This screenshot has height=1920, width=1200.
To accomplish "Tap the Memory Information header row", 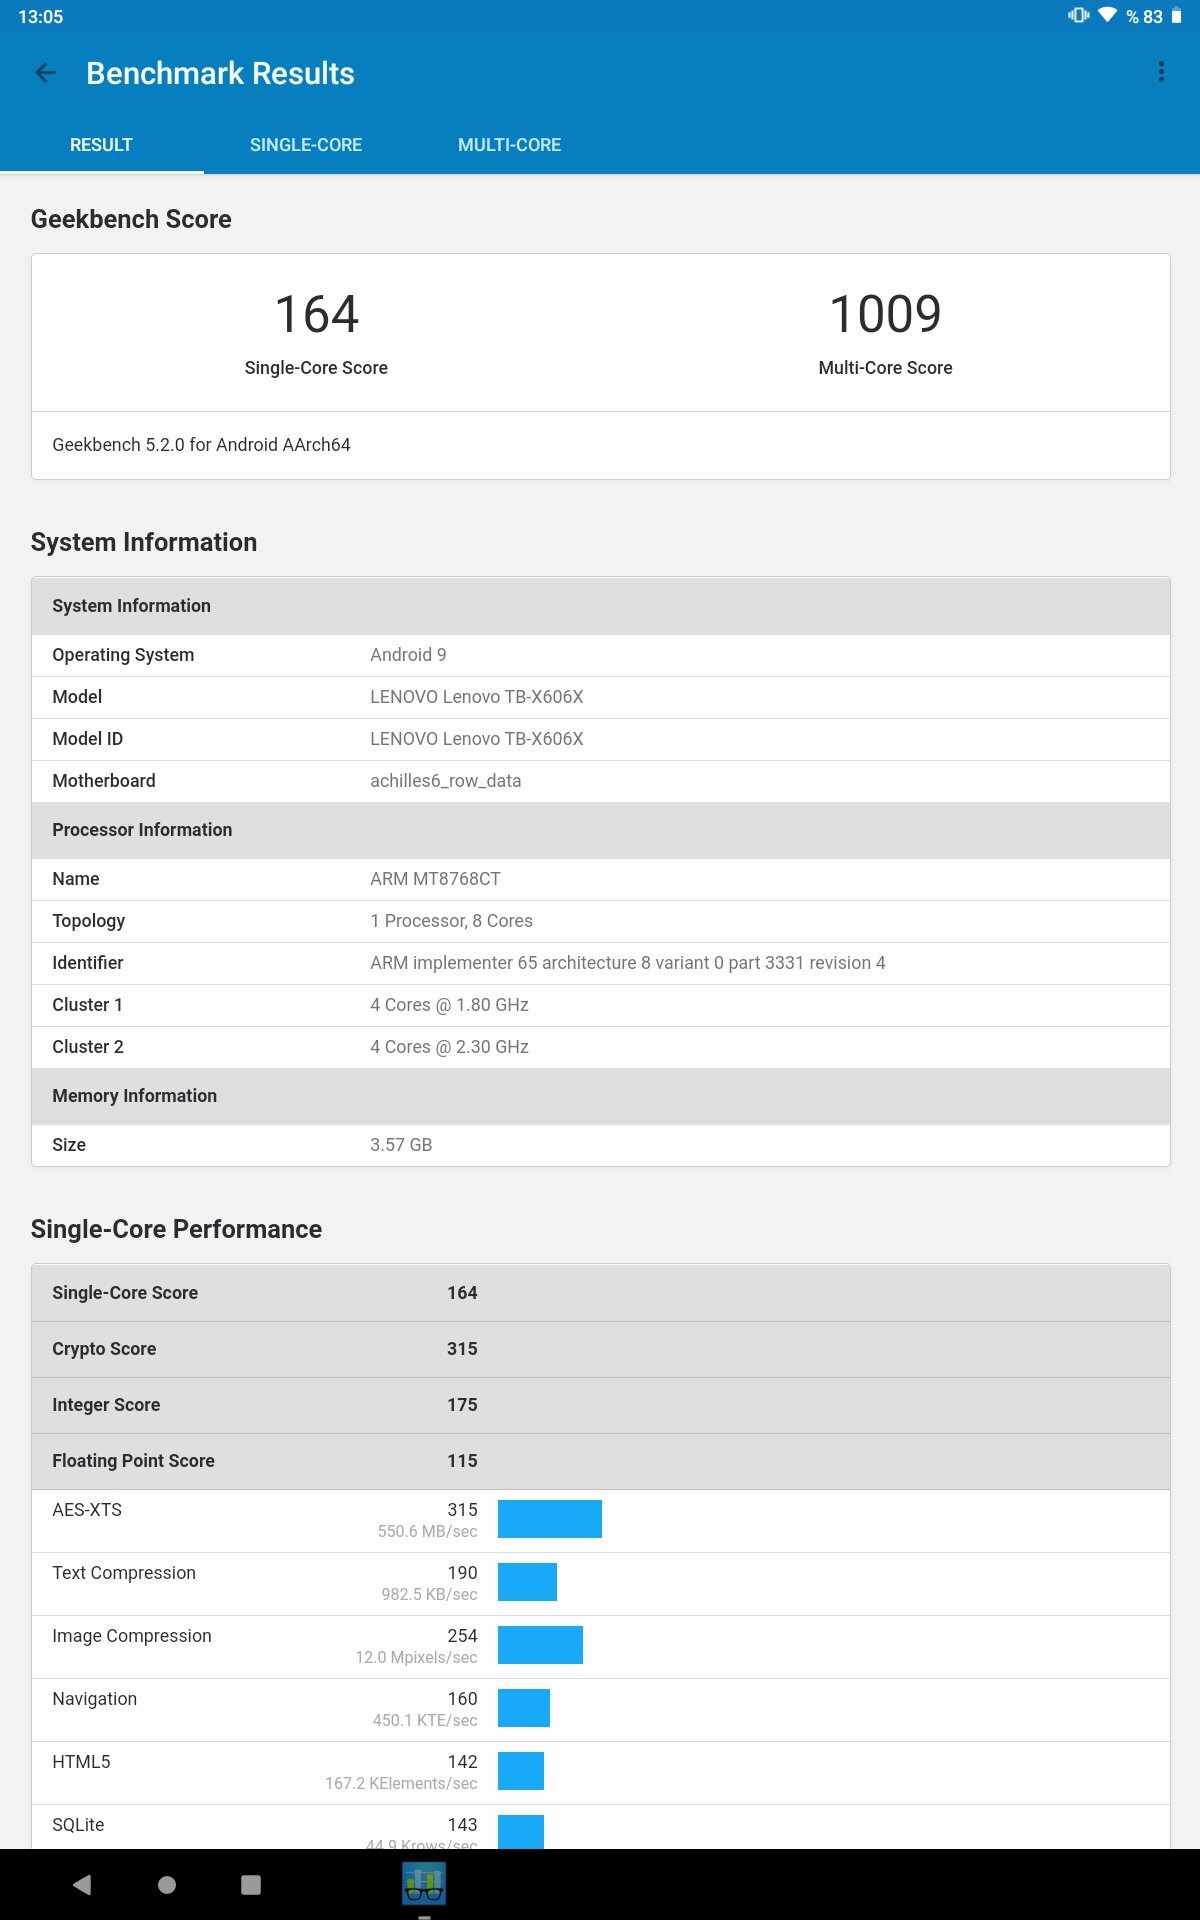I will 600,1096.
